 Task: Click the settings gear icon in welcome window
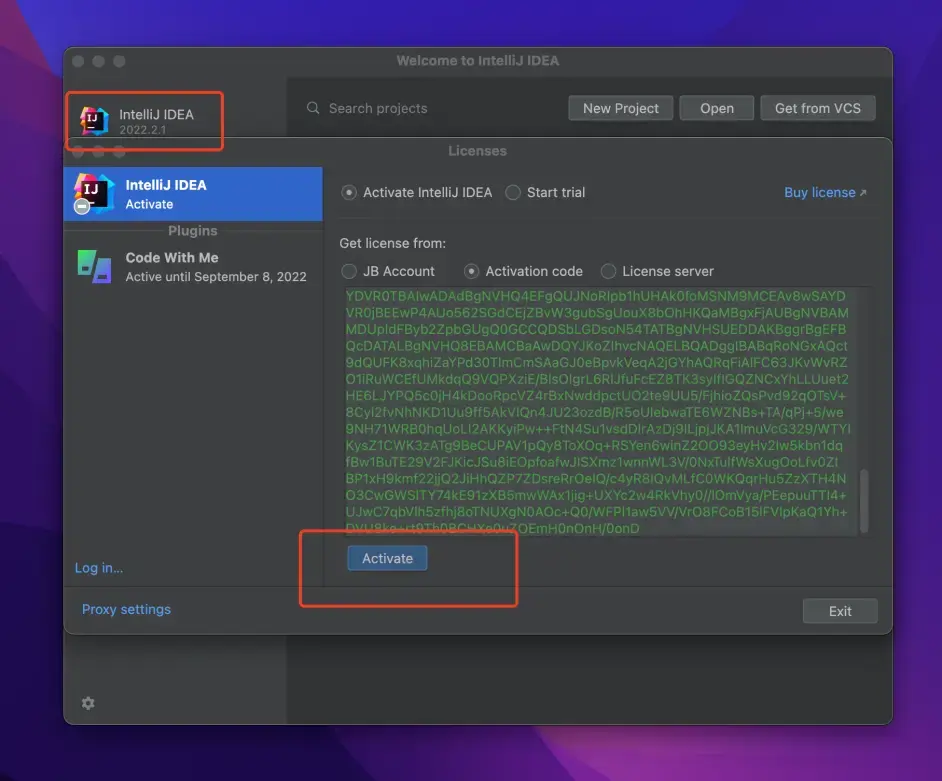pyautogui.click(x=88, y=703)
